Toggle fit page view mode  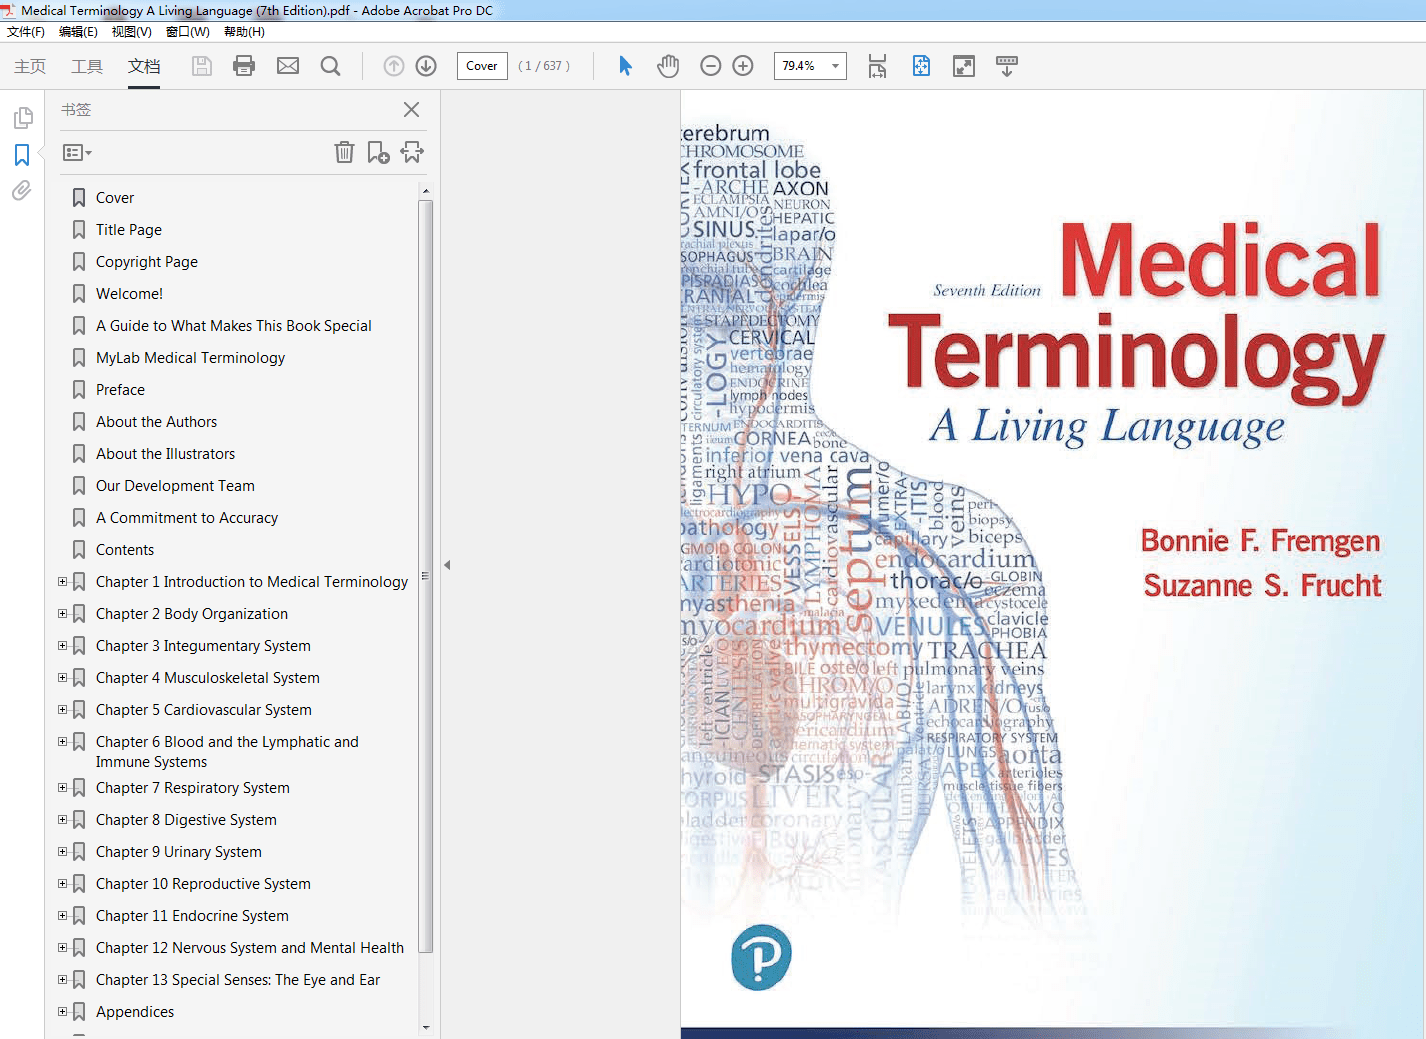[x=920, y=65]
